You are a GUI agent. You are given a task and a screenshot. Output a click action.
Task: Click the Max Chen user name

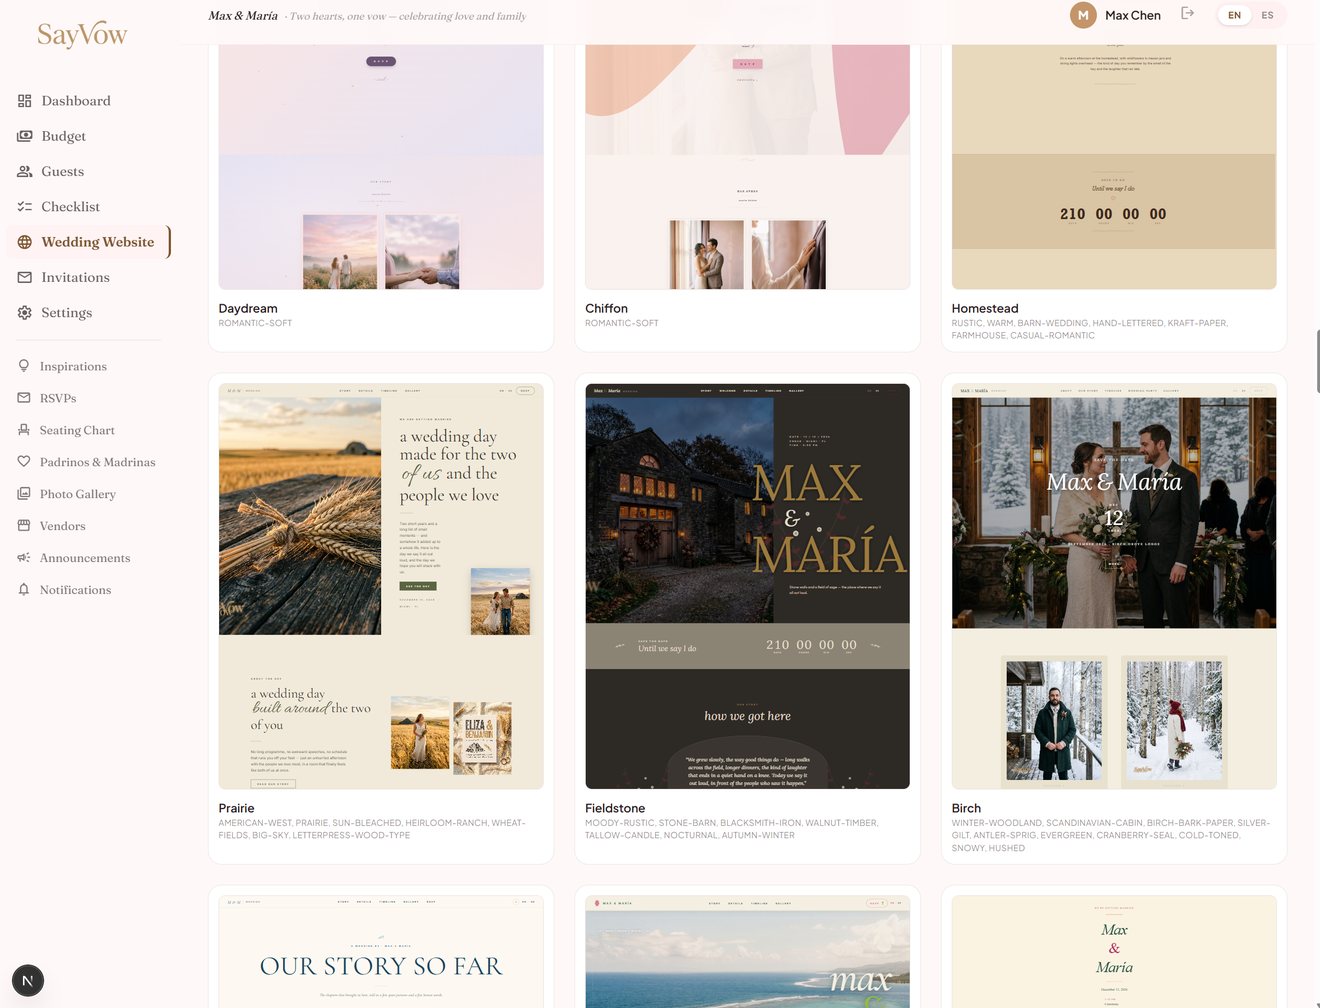click(1133, 15)
